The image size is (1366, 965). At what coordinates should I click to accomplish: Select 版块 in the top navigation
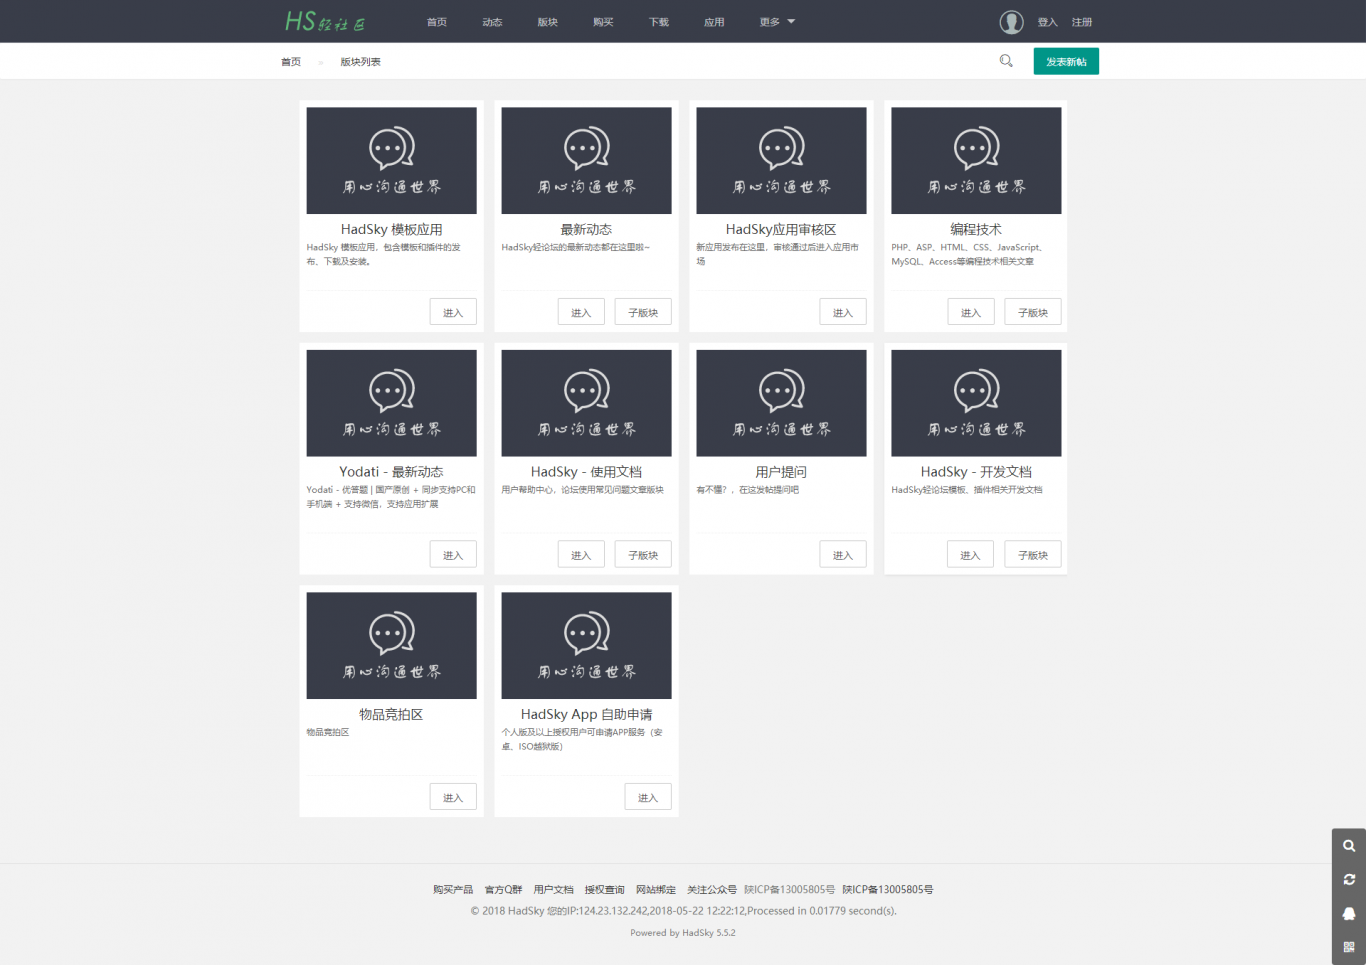pos(548,22)
